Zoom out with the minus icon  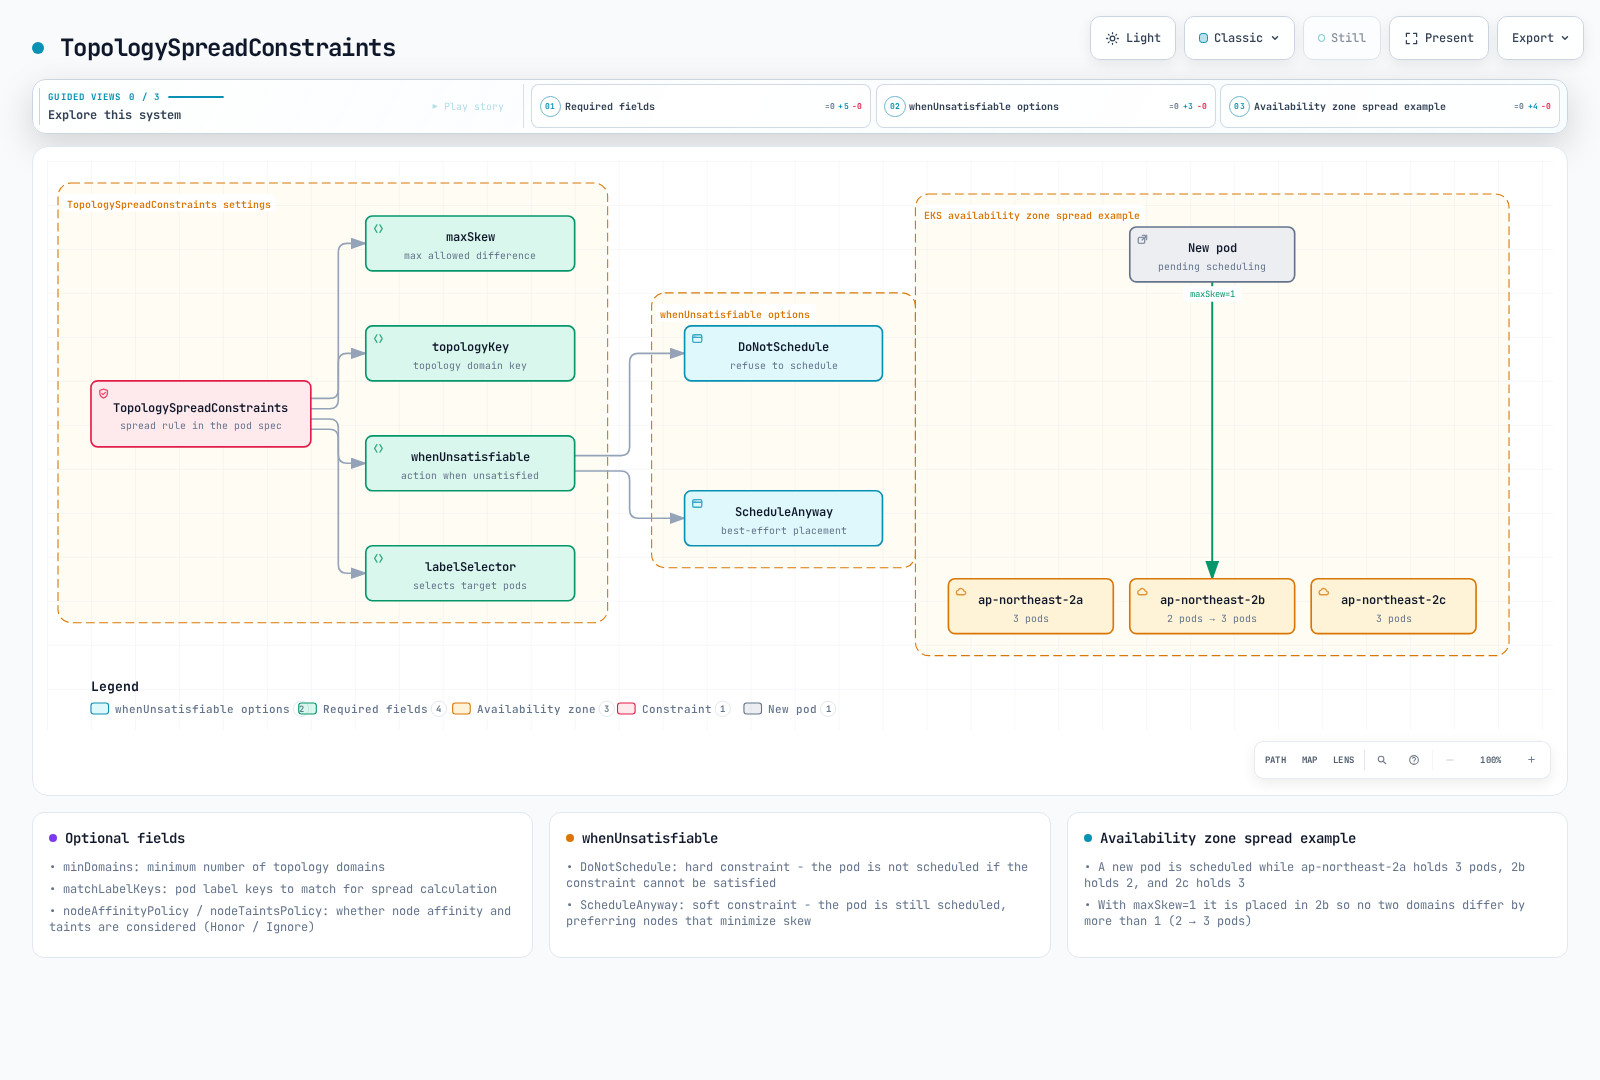click(1450, 760)
